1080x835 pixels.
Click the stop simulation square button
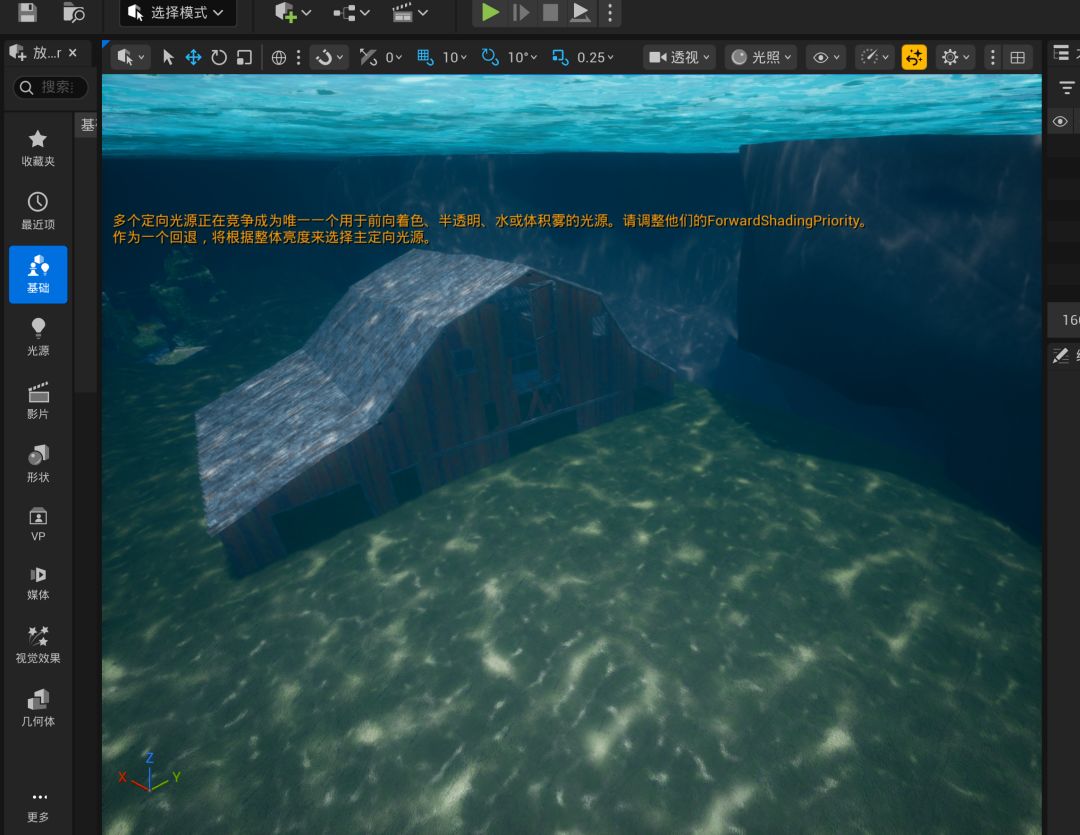pyautogui.click(x=550, y=12)
